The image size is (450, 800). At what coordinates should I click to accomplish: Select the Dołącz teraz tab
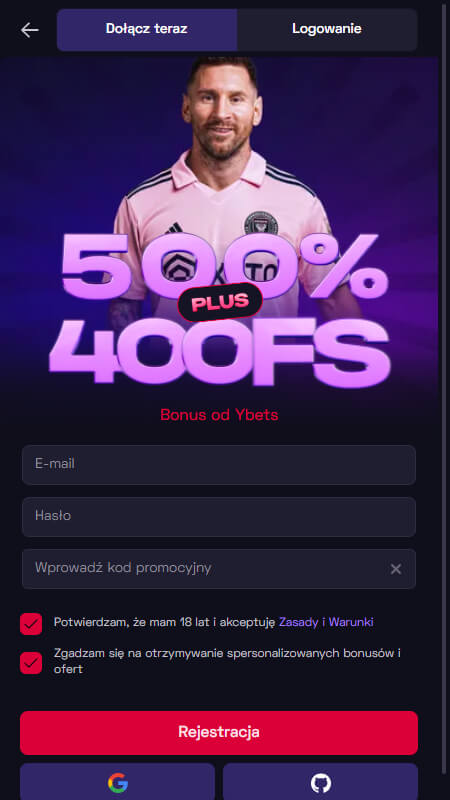(x=147, y=29)
